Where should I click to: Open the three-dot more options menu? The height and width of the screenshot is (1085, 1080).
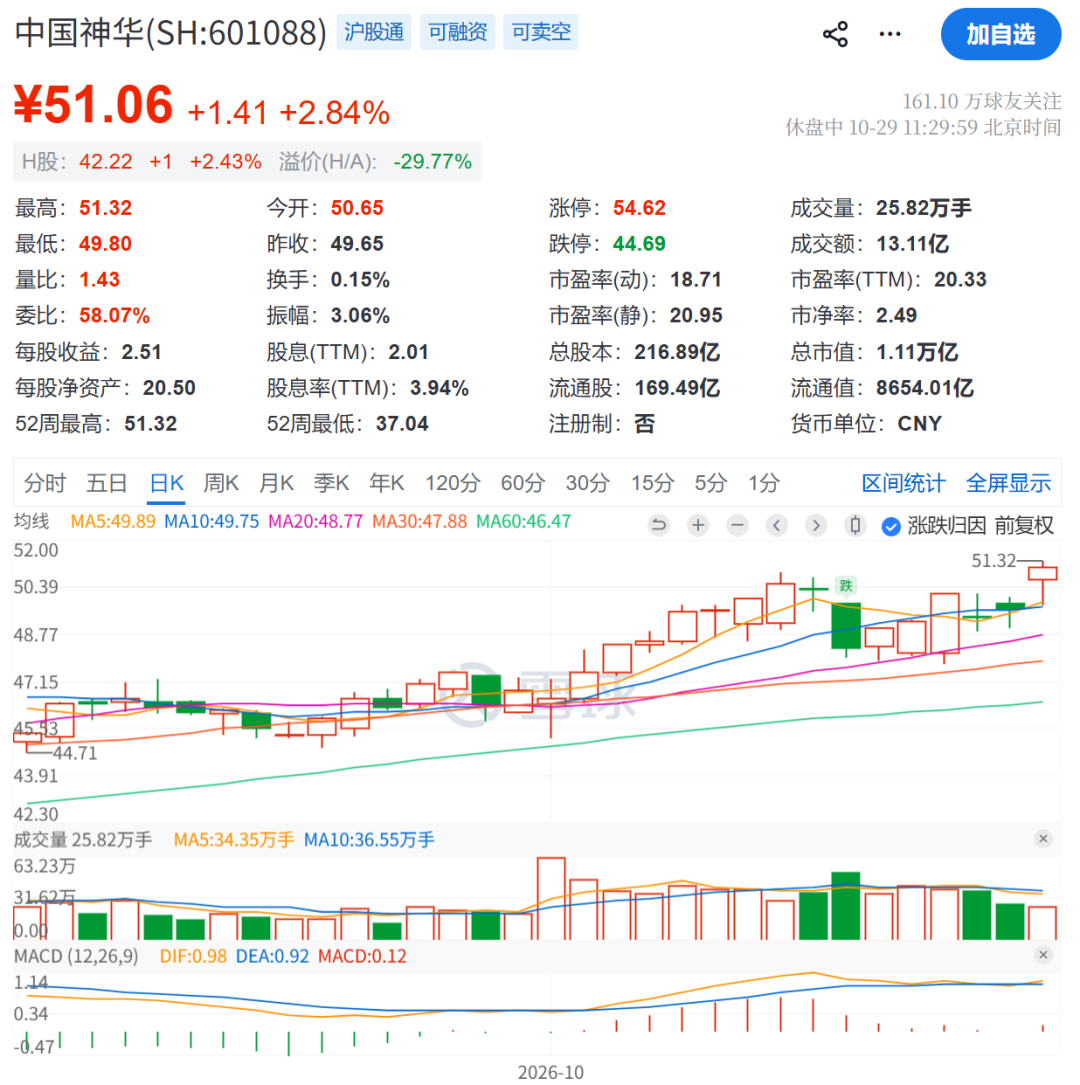890,34
